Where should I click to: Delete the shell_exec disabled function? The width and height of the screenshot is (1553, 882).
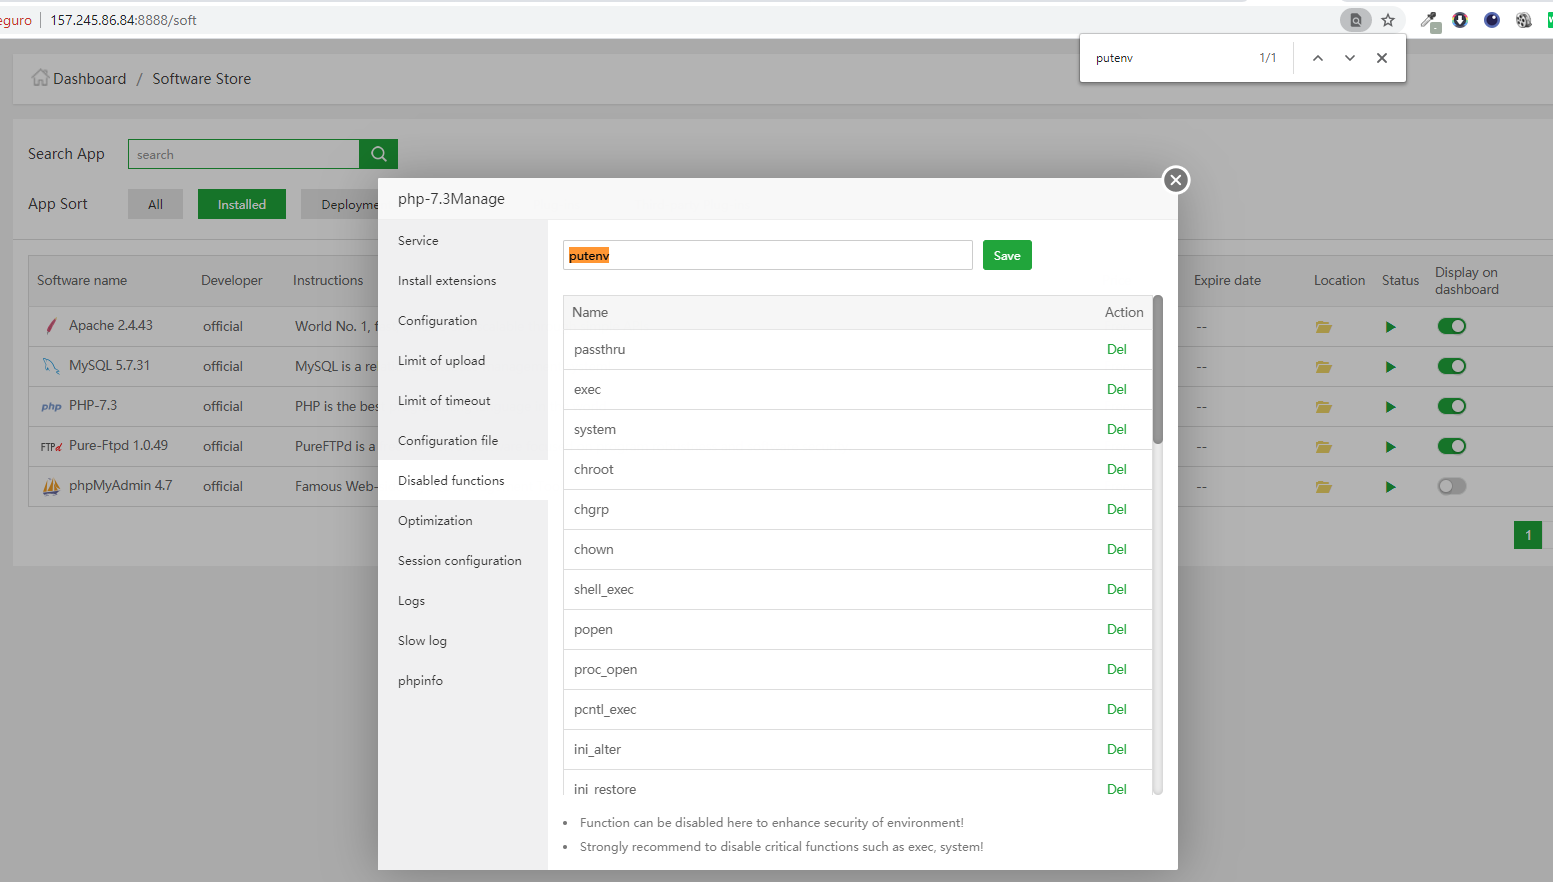1116,589
